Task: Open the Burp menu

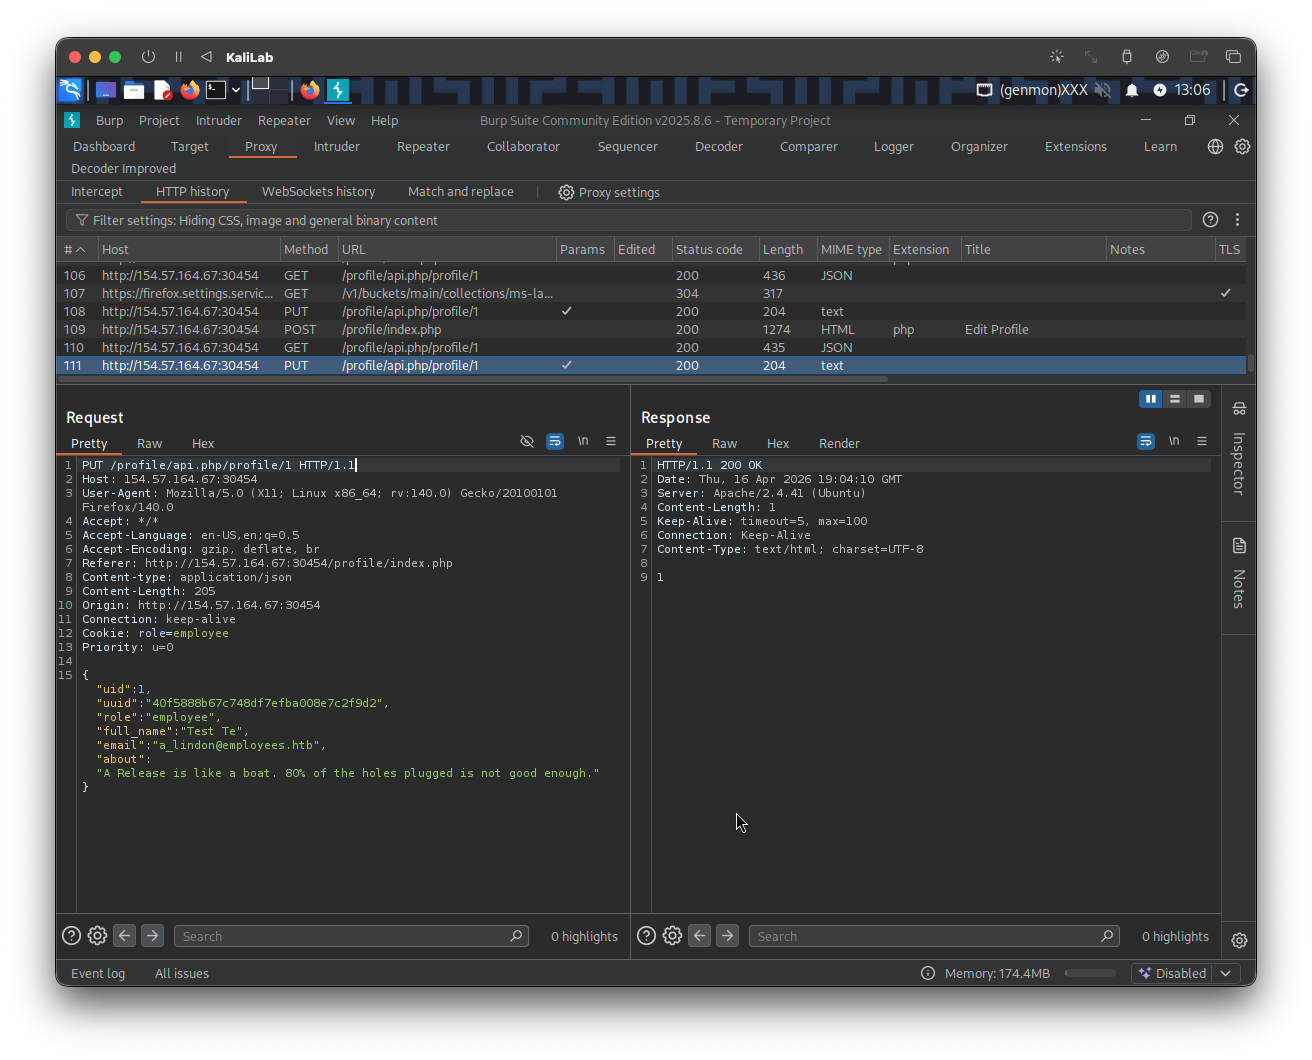Action: (x=109, y=120)
